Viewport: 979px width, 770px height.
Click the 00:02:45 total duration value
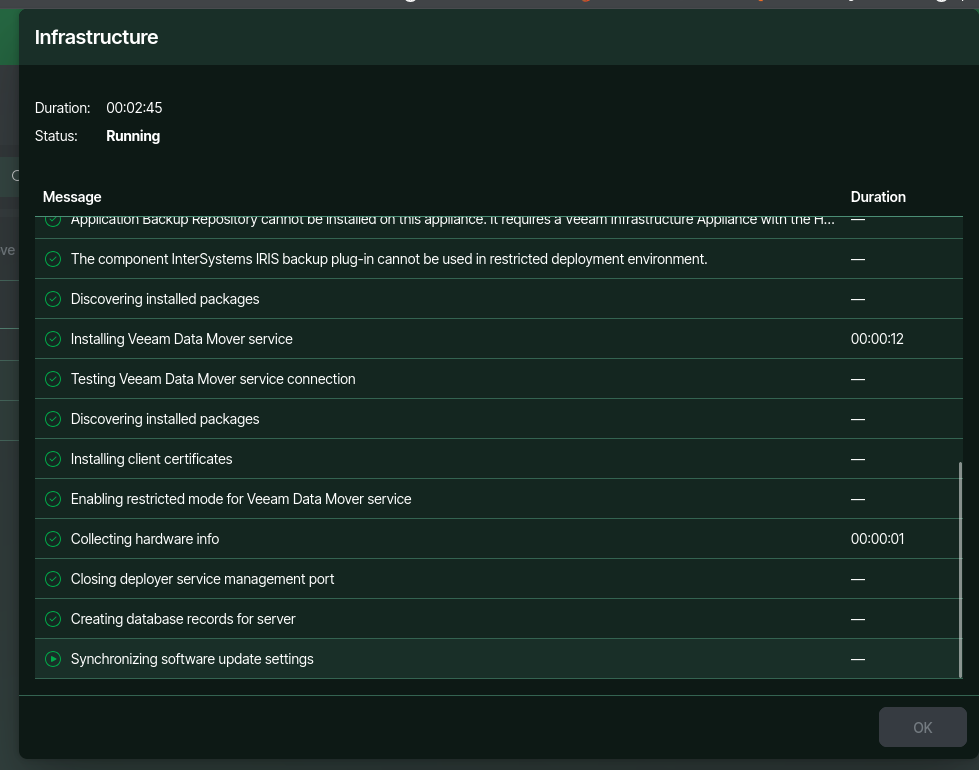point(134,108)
